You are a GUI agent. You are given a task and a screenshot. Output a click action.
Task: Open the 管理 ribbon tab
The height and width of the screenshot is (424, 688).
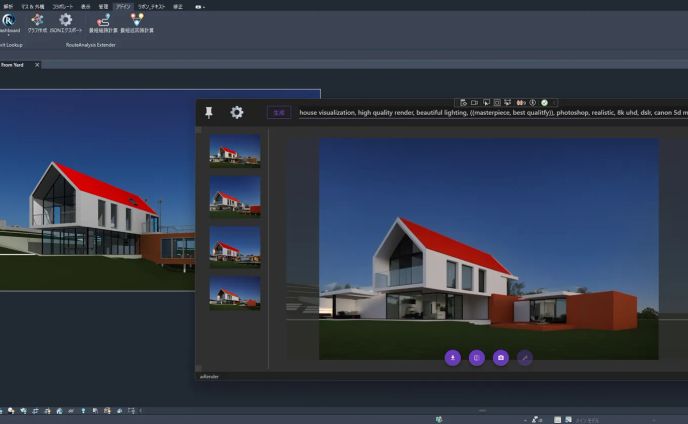click(x=103, y=7)
